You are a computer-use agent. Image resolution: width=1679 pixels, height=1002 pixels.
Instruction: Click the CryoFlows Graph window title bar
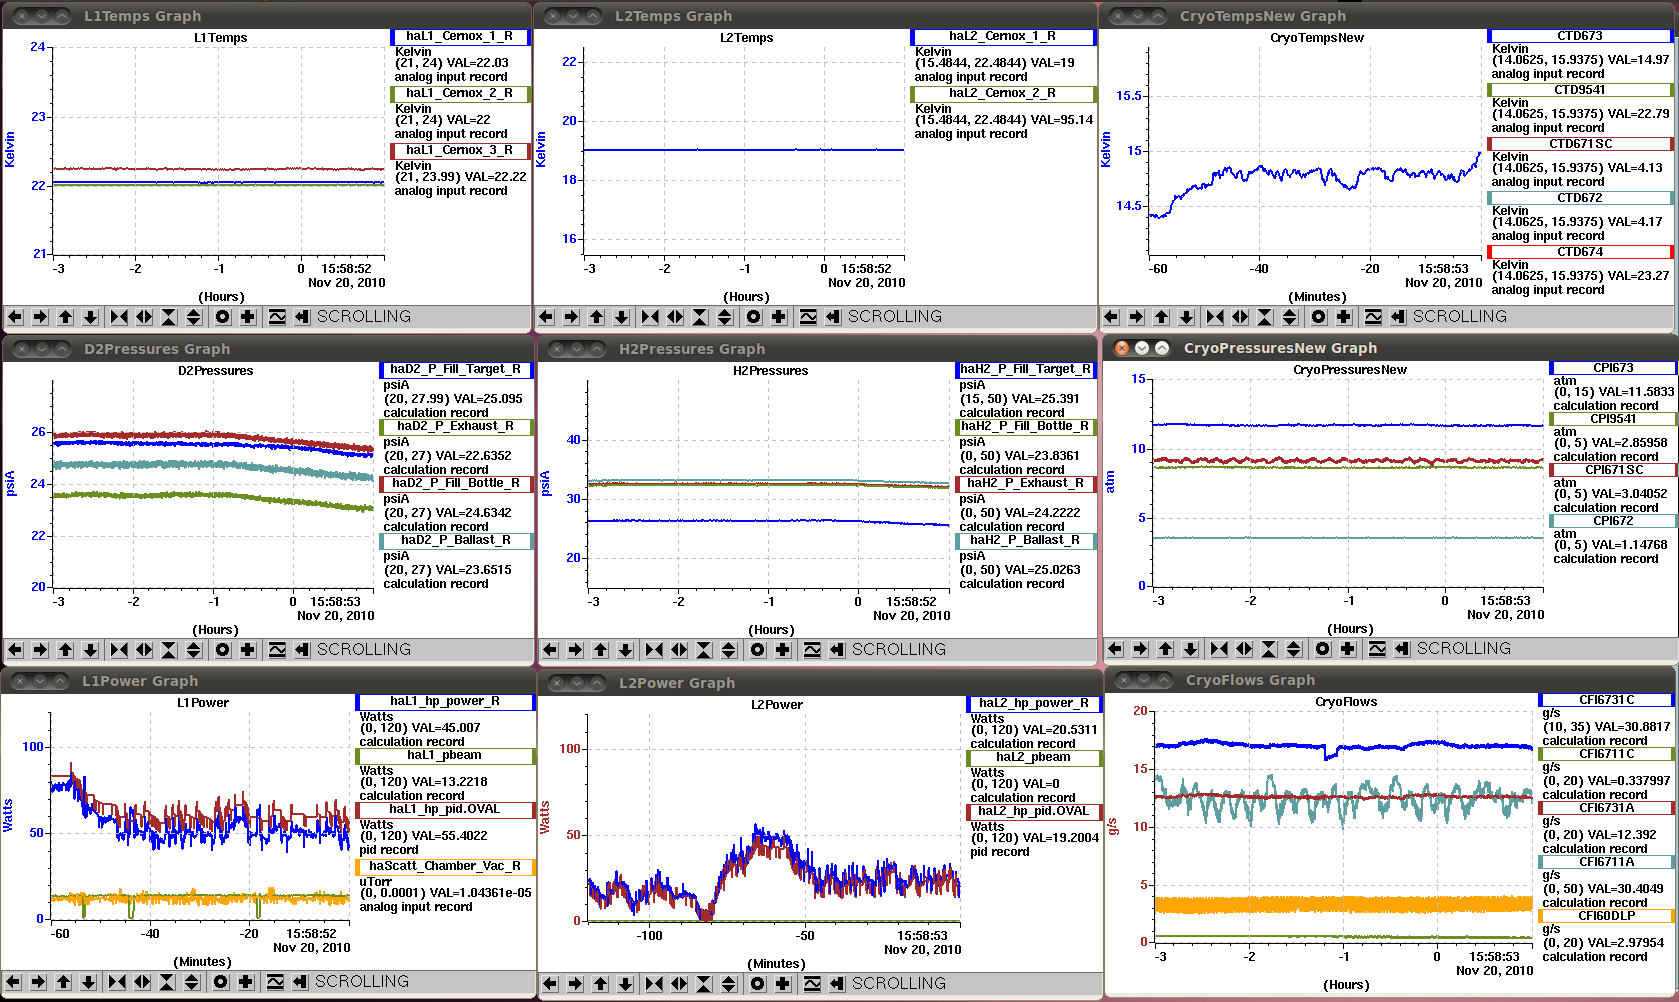1391,680
